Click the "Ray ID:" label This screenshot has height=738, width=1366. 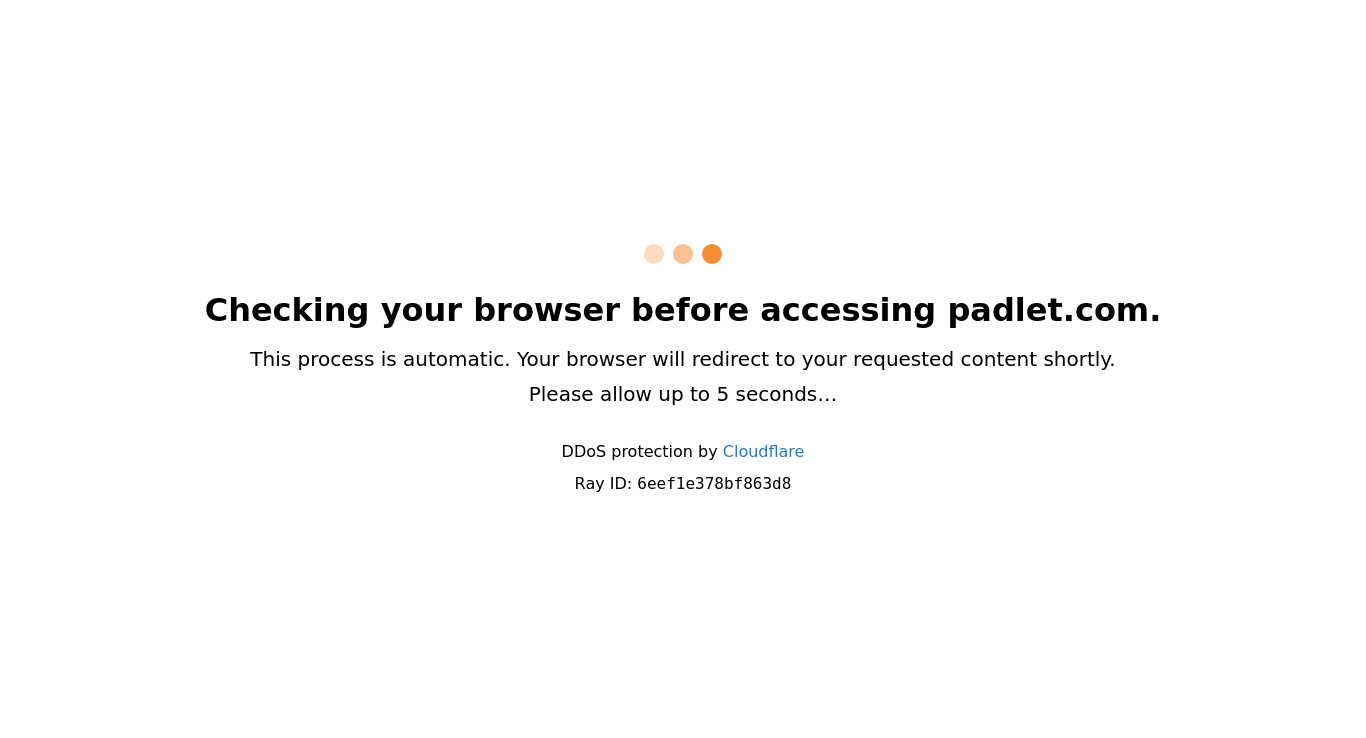tap(603, 484)
